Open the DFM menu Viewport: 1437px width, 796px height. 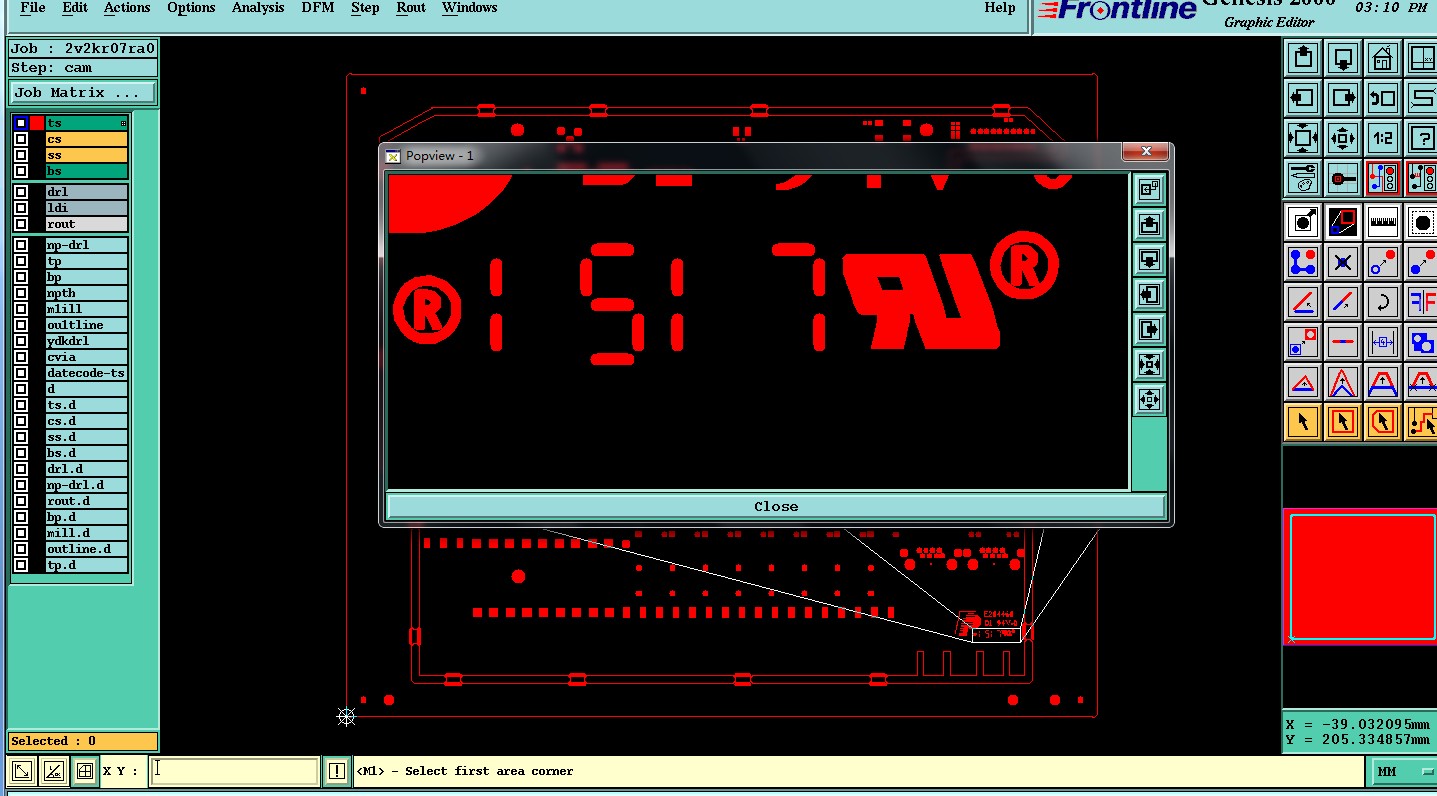pyautogui.click(x=318, y=8)
